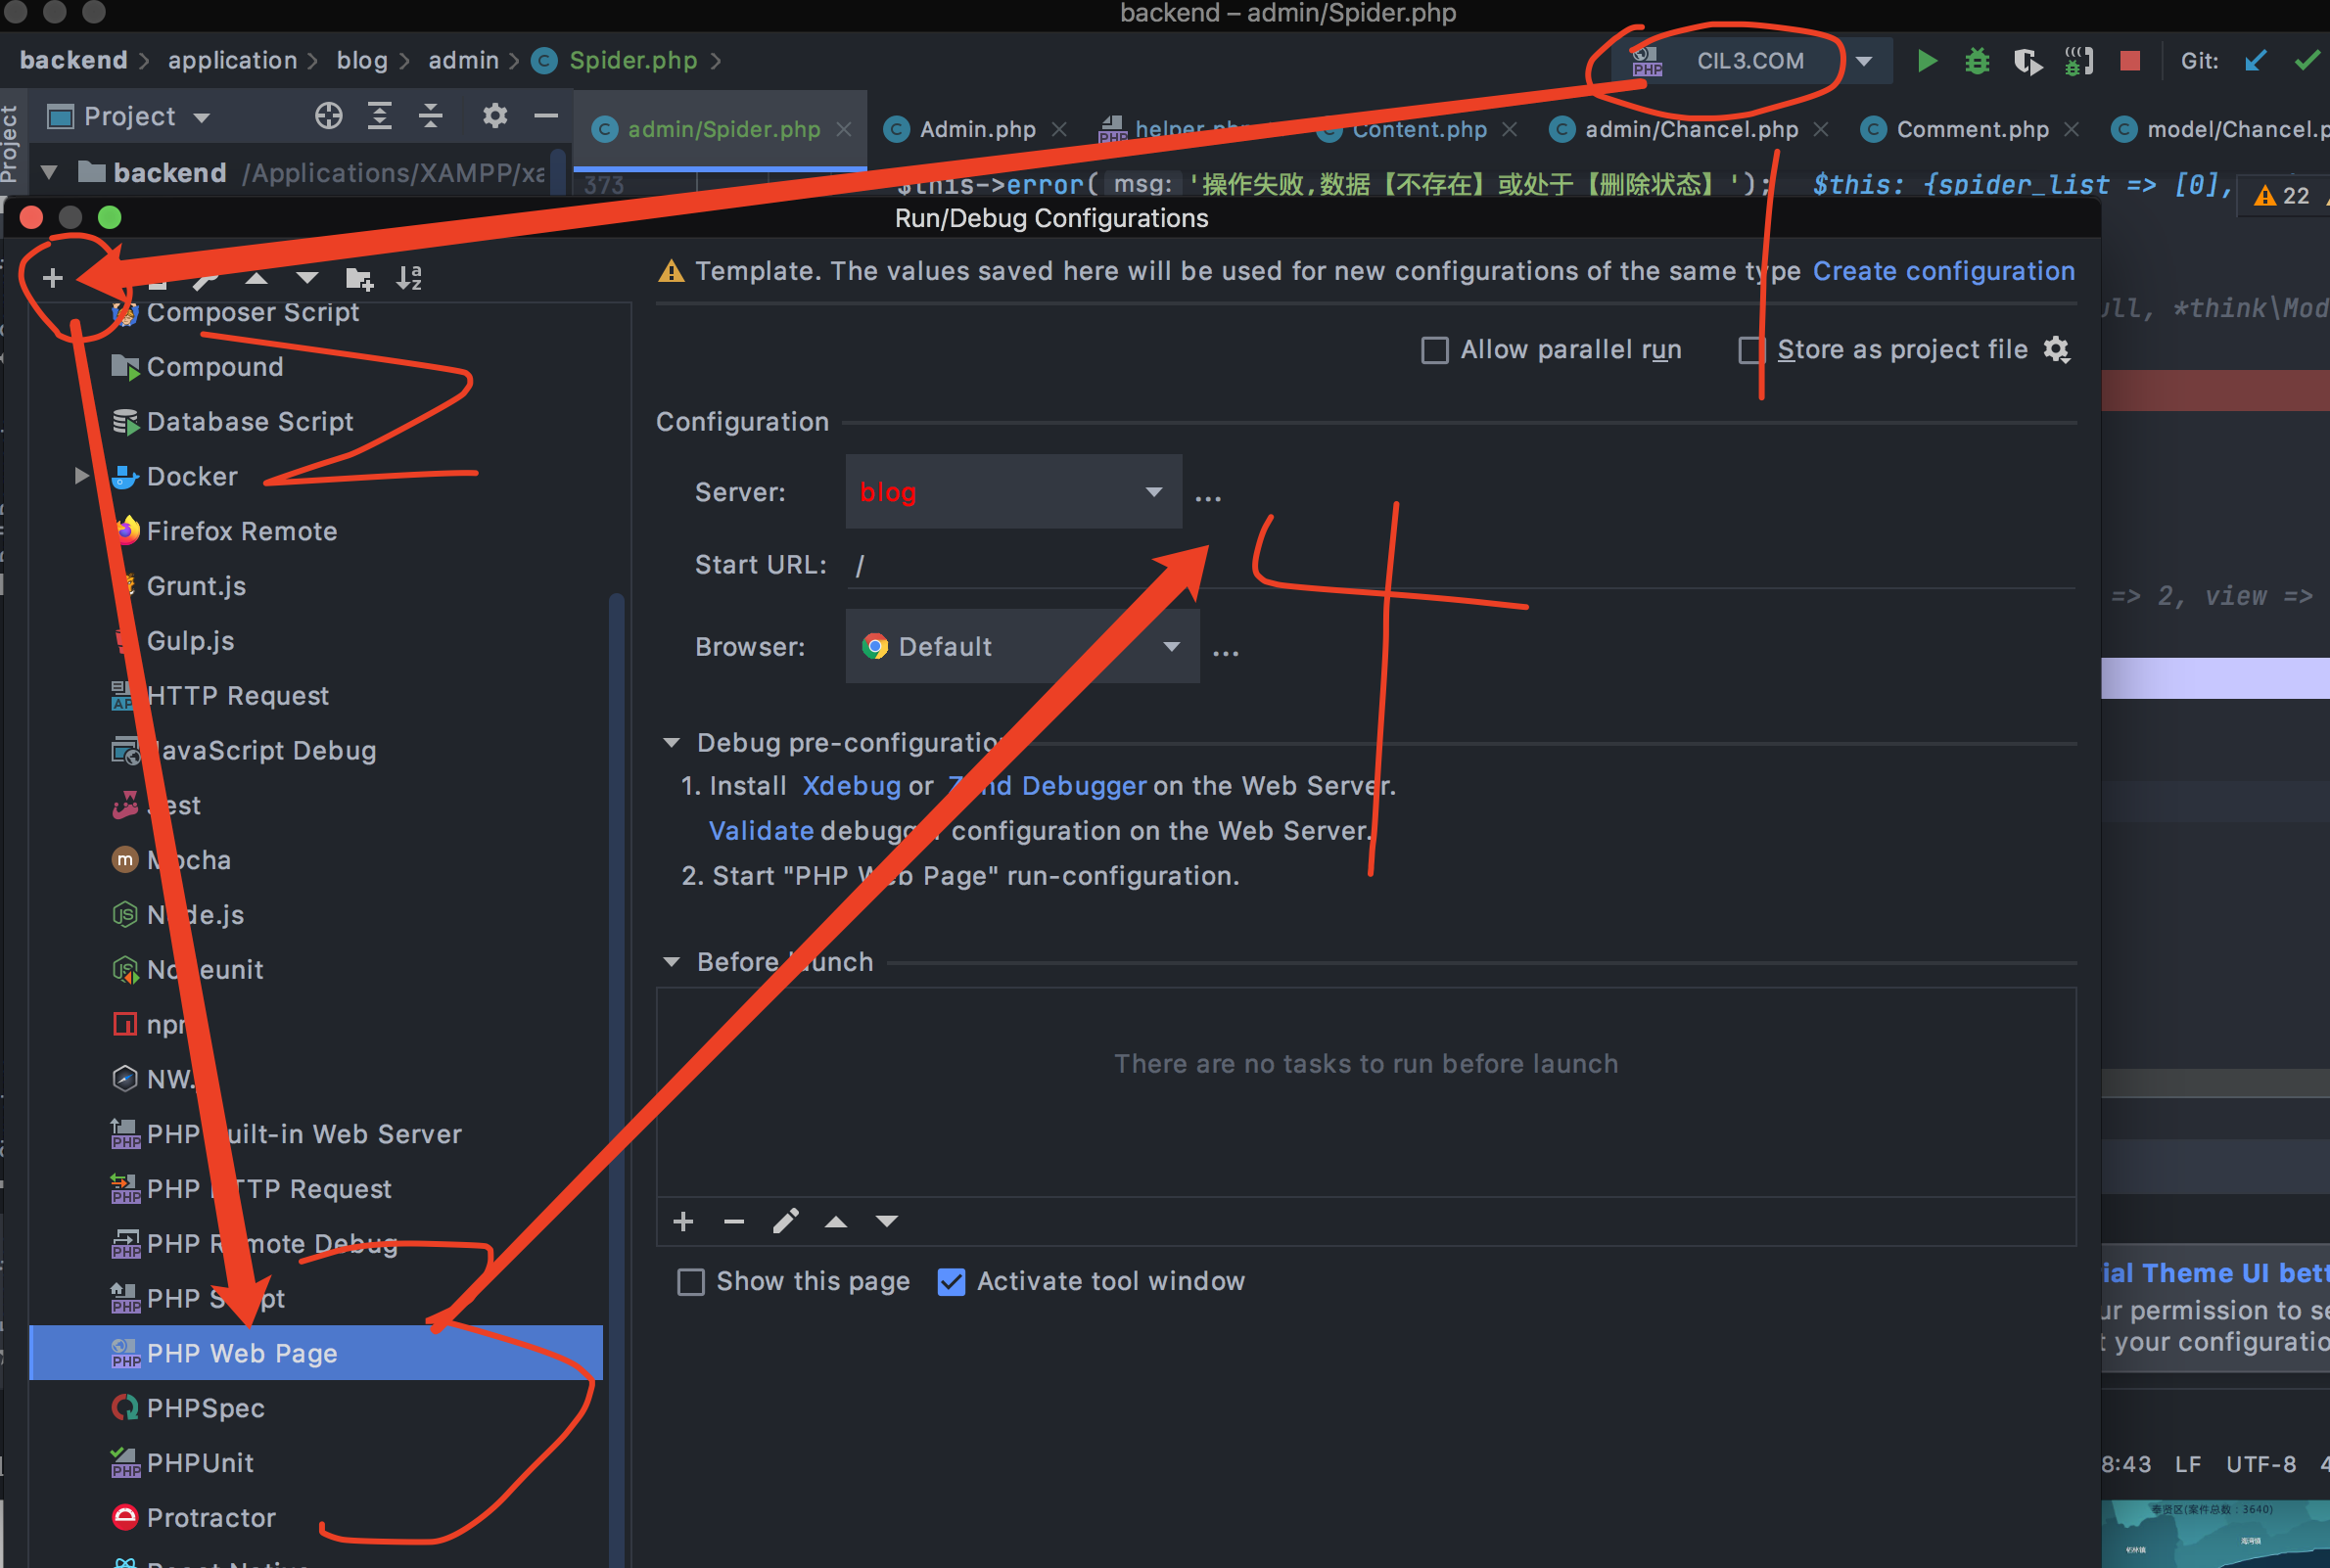
Task: Click Add New Configuration plus icon
Action: pyautogui.click(x=53, y=278)
